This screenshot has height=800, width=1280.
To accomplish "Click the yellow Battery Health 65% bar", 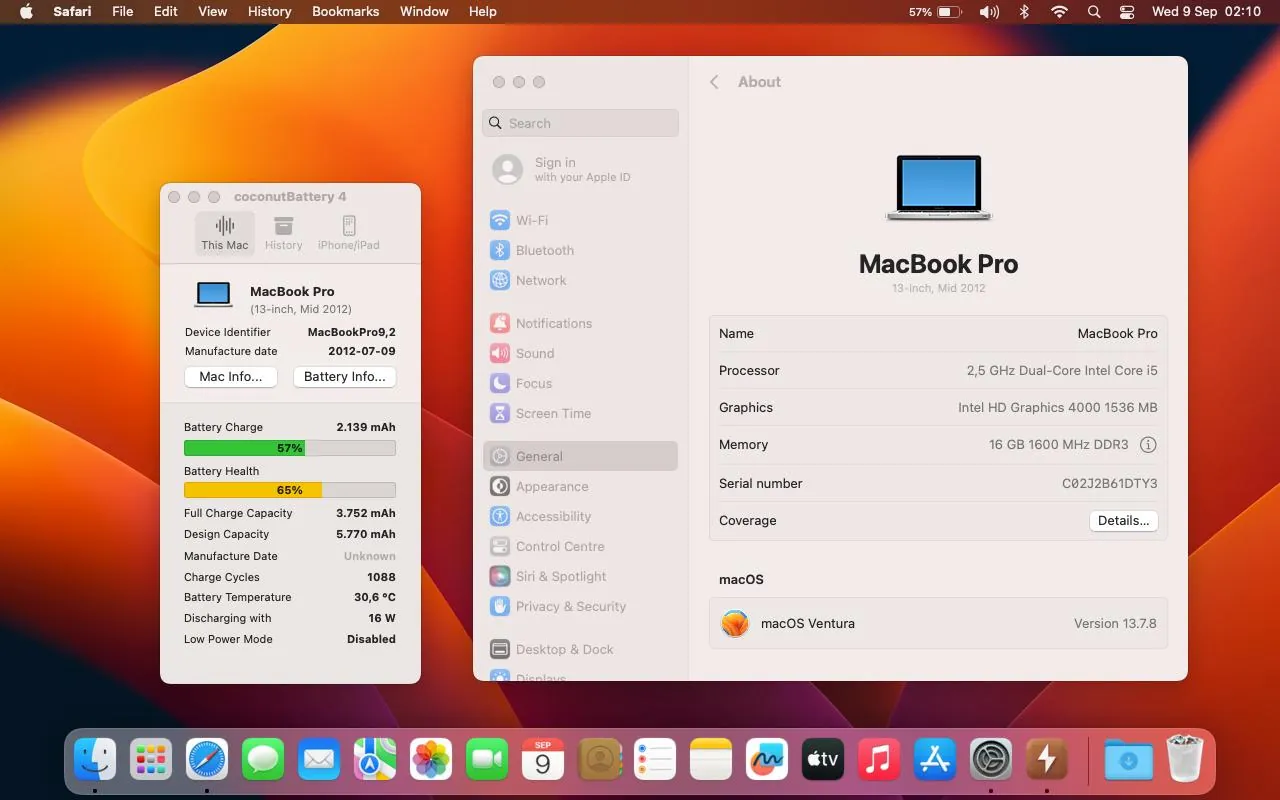I will [290, 490].
